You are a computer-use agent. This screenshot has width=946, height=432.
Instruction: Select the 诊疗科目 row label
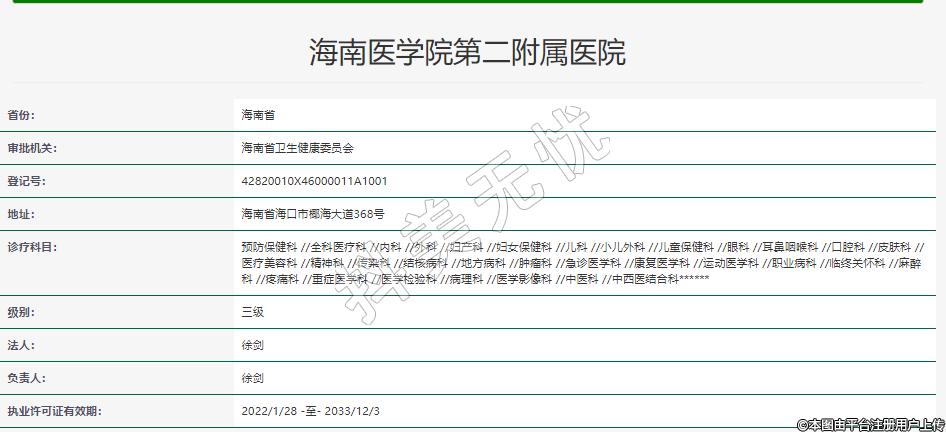pyautogui.click(x=34, y=247)
